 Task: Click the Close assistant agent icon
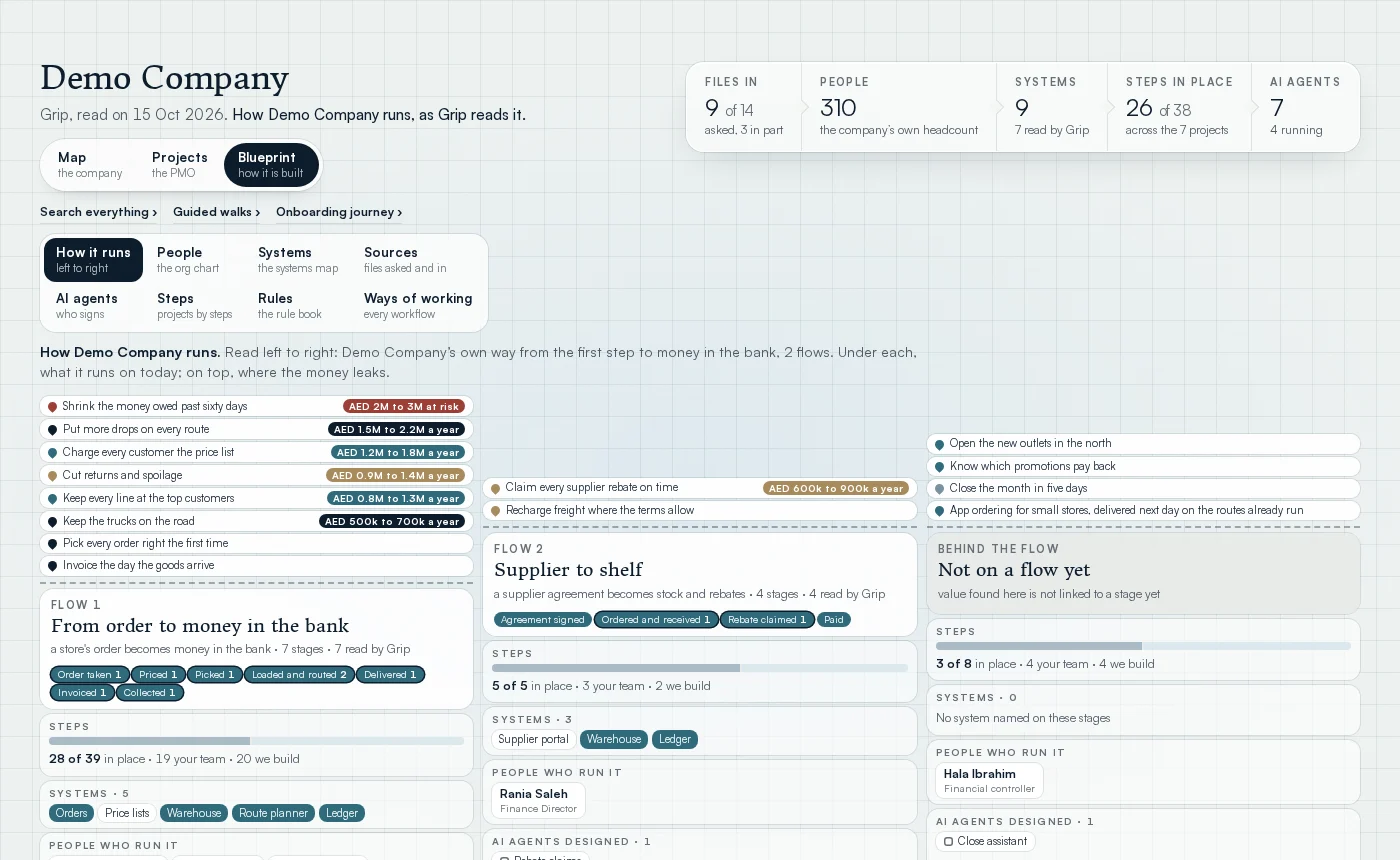point(948,842)
